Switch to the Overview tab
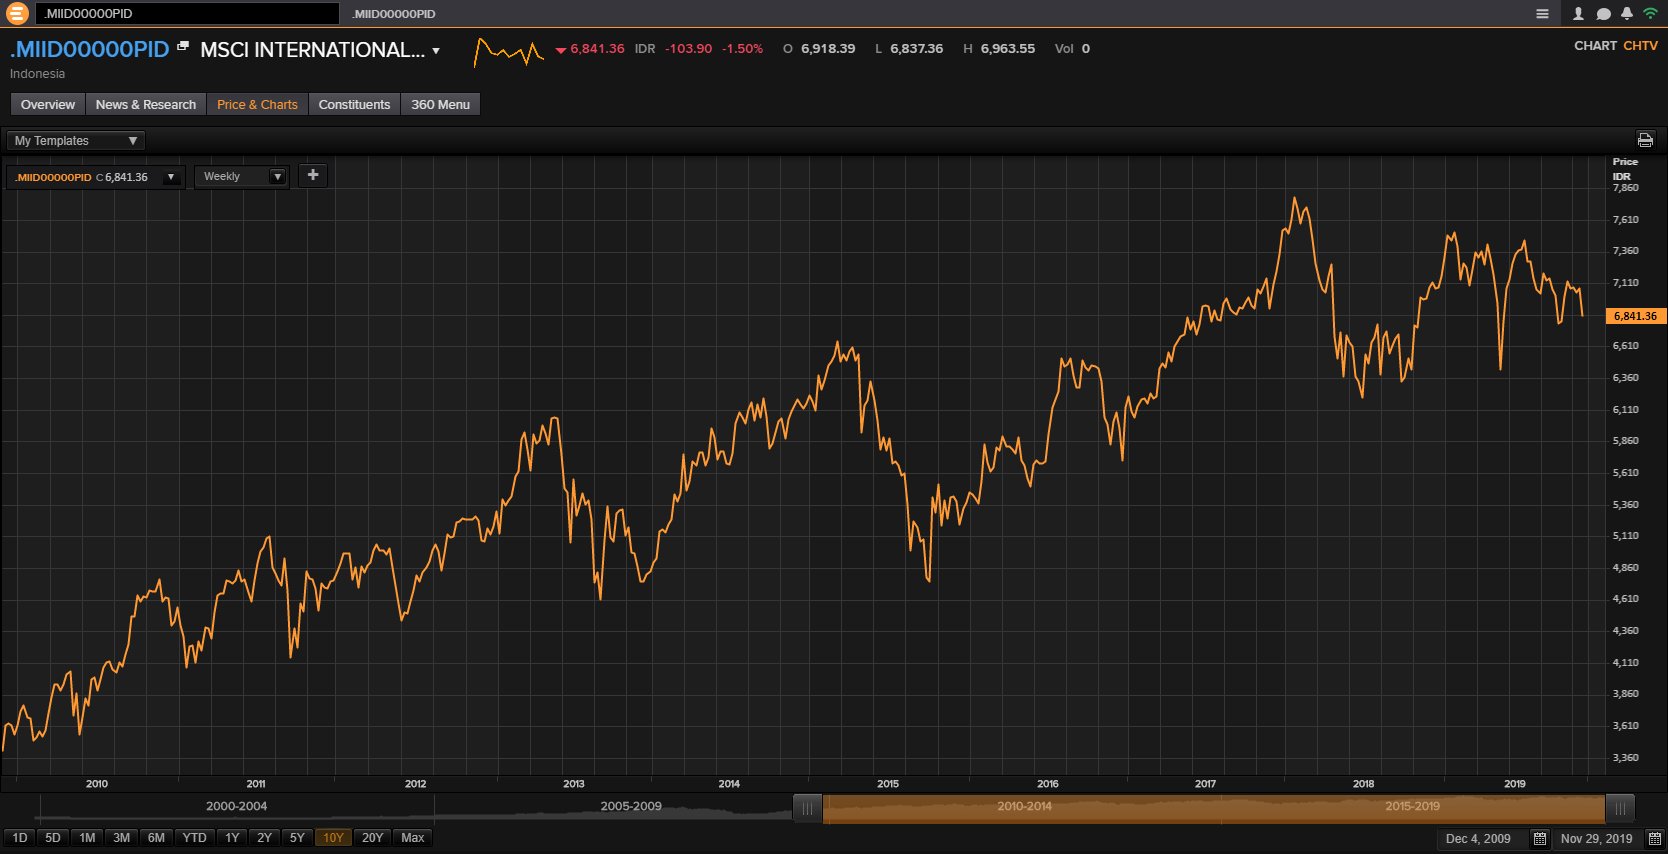 pos(48,104)
